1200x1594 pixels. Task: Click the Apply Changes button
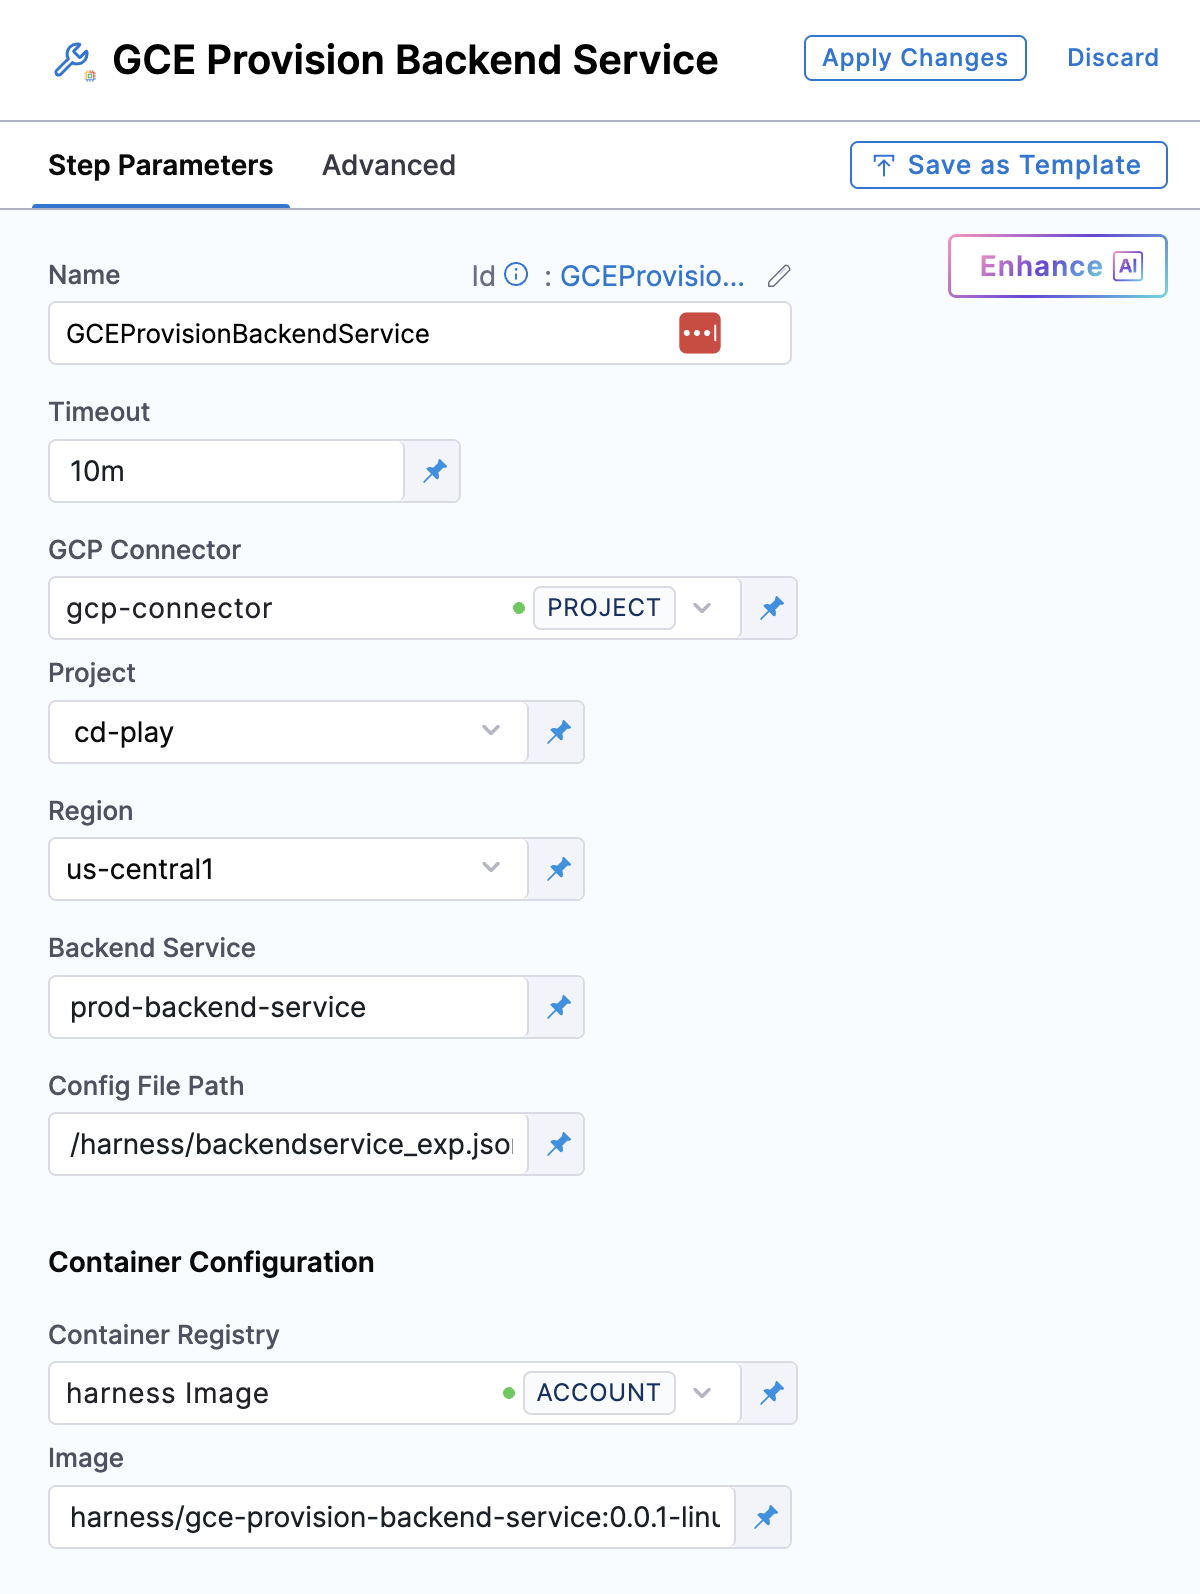(x=915, y=58)
